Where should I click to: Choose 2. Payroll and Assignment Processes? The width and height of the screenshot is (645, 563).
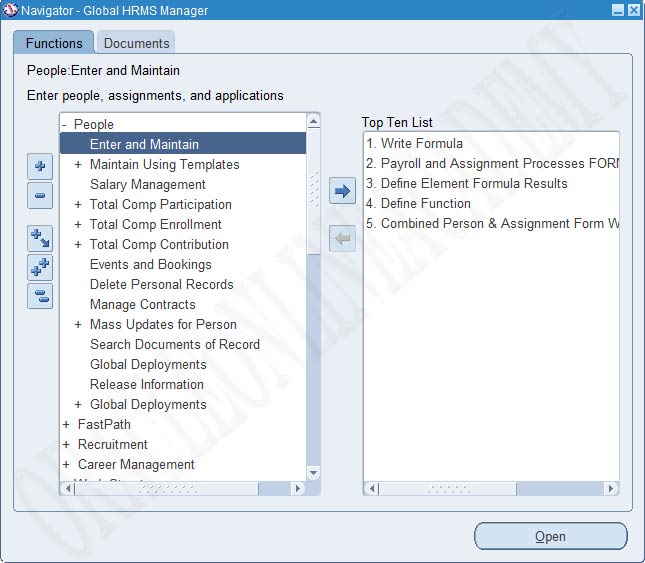tap(492, 163)
